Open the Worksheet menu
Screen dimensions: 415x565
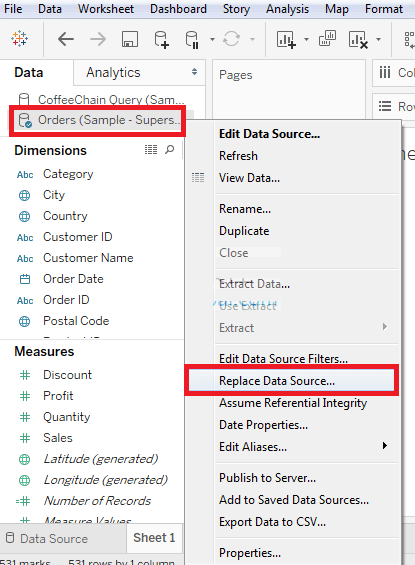coord(106,9)
